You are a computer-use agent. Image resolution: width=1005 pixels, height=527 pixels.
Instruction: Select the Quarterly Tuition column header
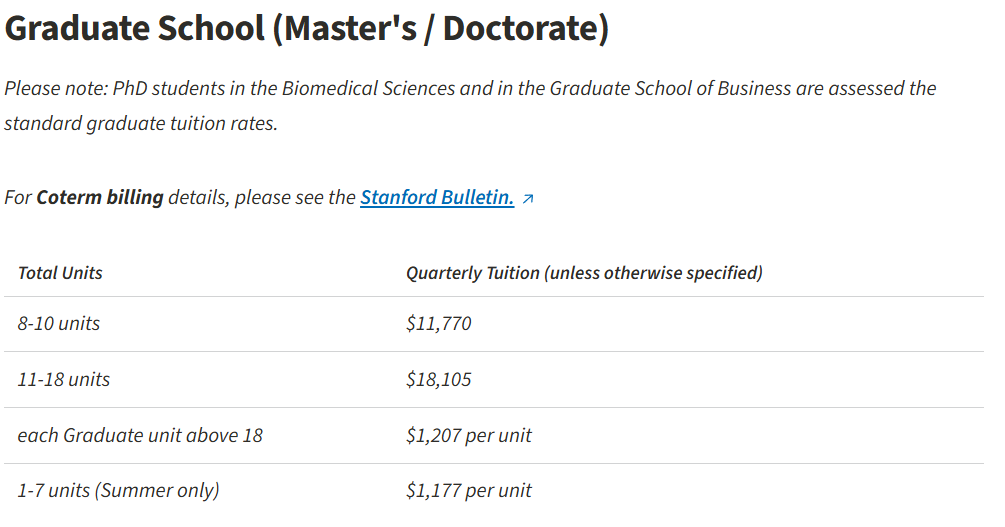(584, 273)
